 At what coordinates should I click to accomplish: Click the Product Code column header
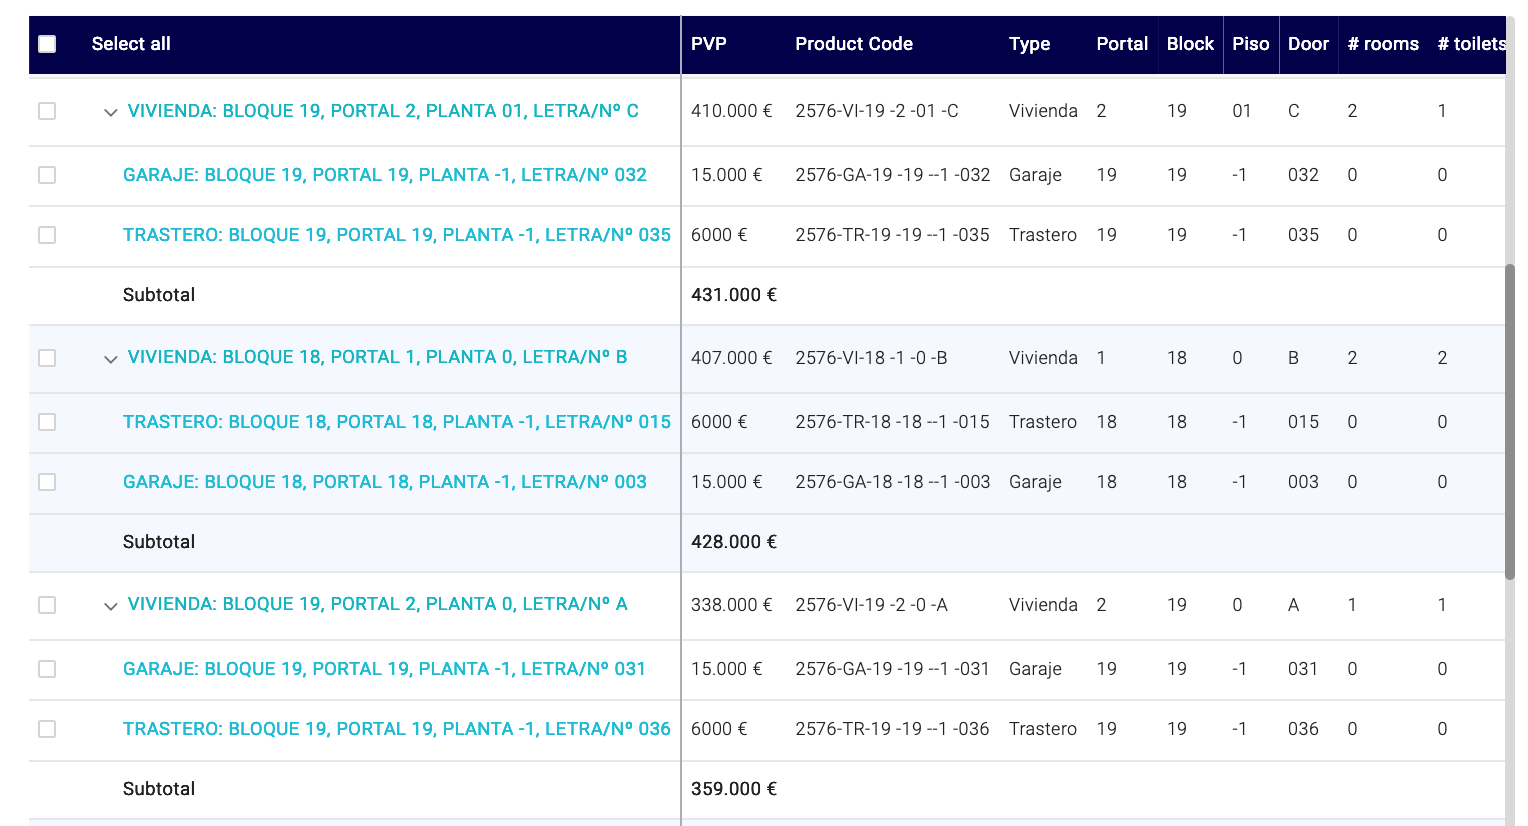854,44
